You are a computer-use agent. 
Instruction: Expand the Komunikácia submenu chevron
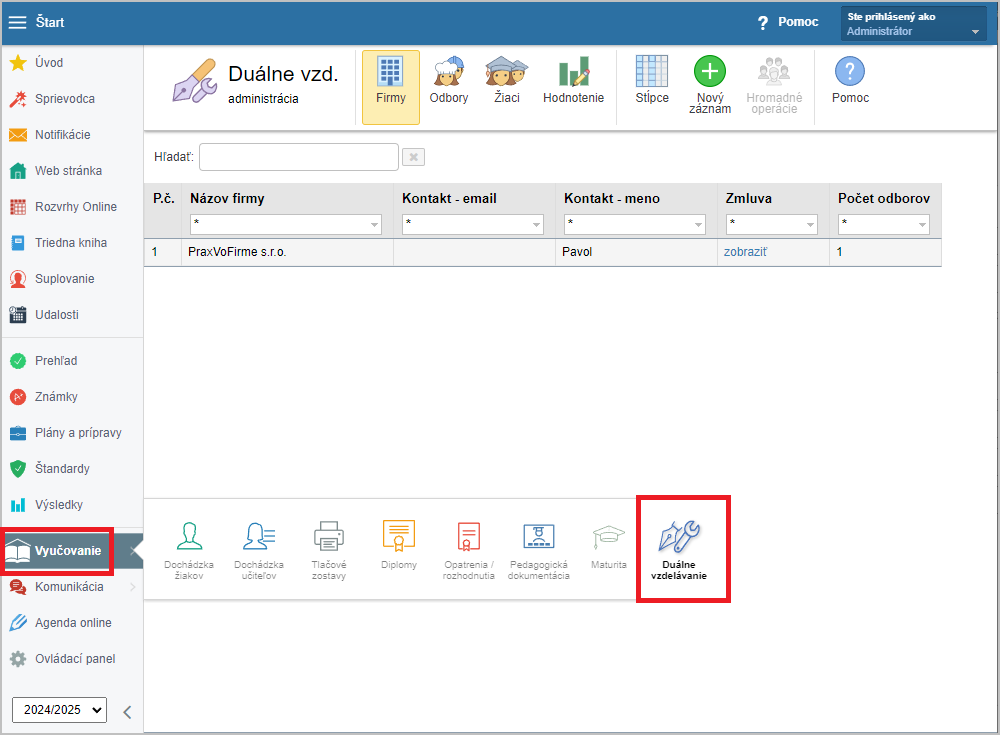pyautogui.click(x=133, y=587)
